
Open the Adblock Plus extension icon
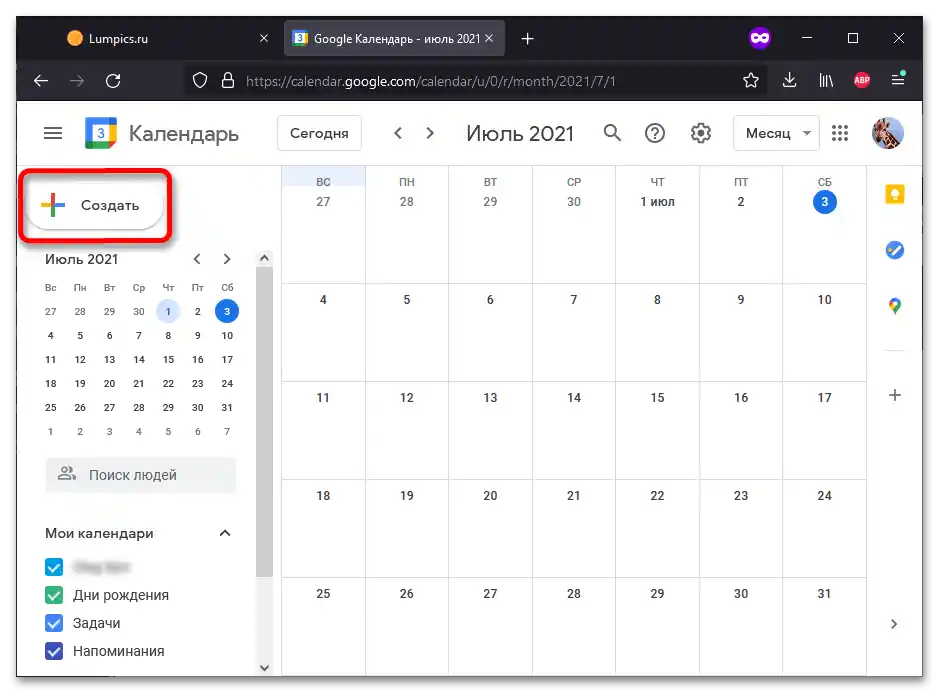coord(862,80)
